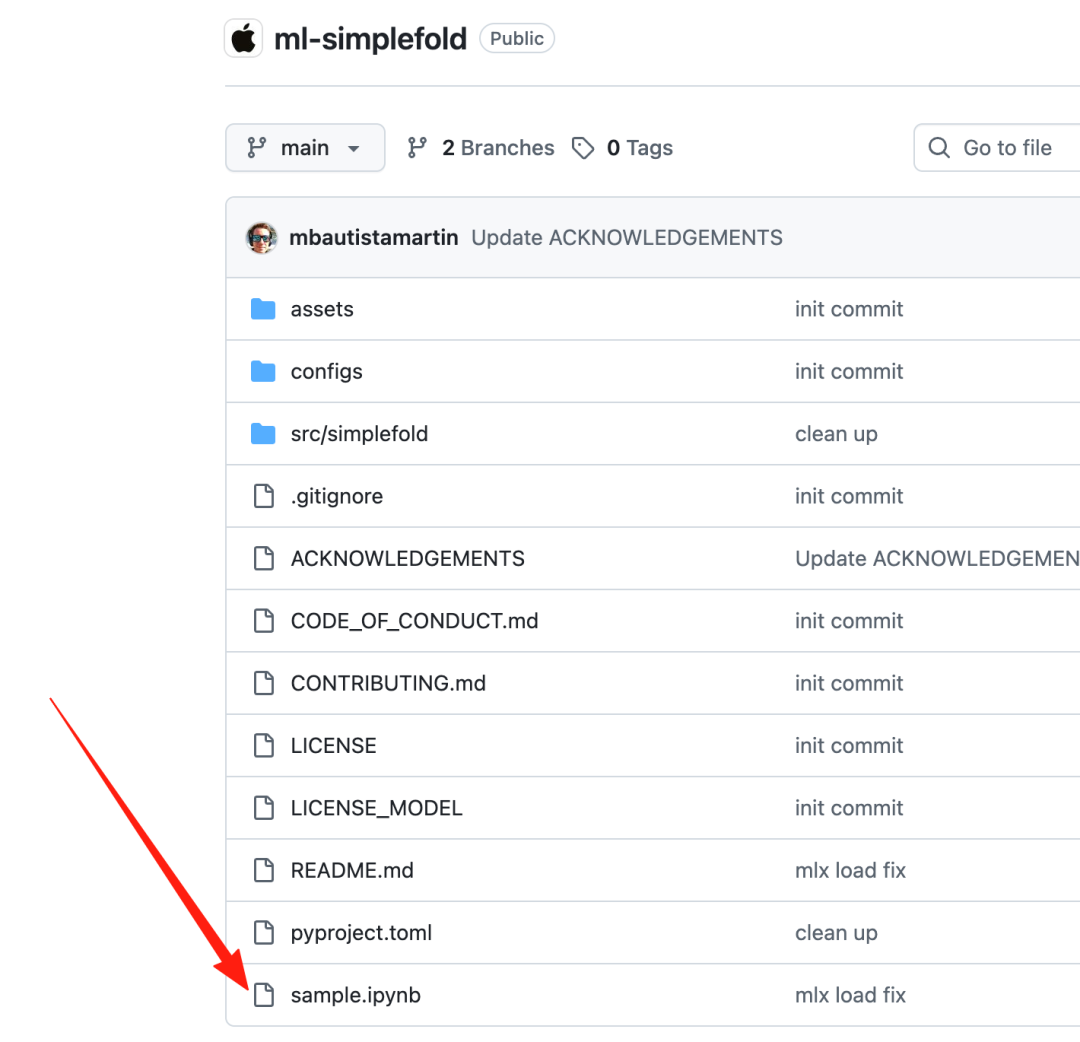The image size is (1080, 1042).
Task: Click the LICENSE file icon
Action: point(263,746)
